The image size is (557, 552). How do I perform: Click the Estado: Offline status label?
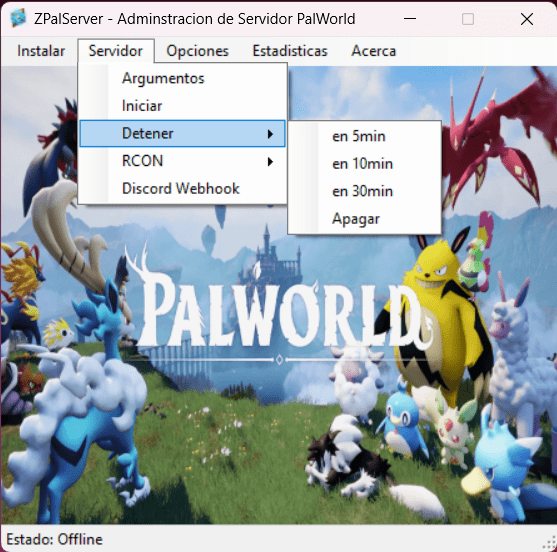(54, 539)
